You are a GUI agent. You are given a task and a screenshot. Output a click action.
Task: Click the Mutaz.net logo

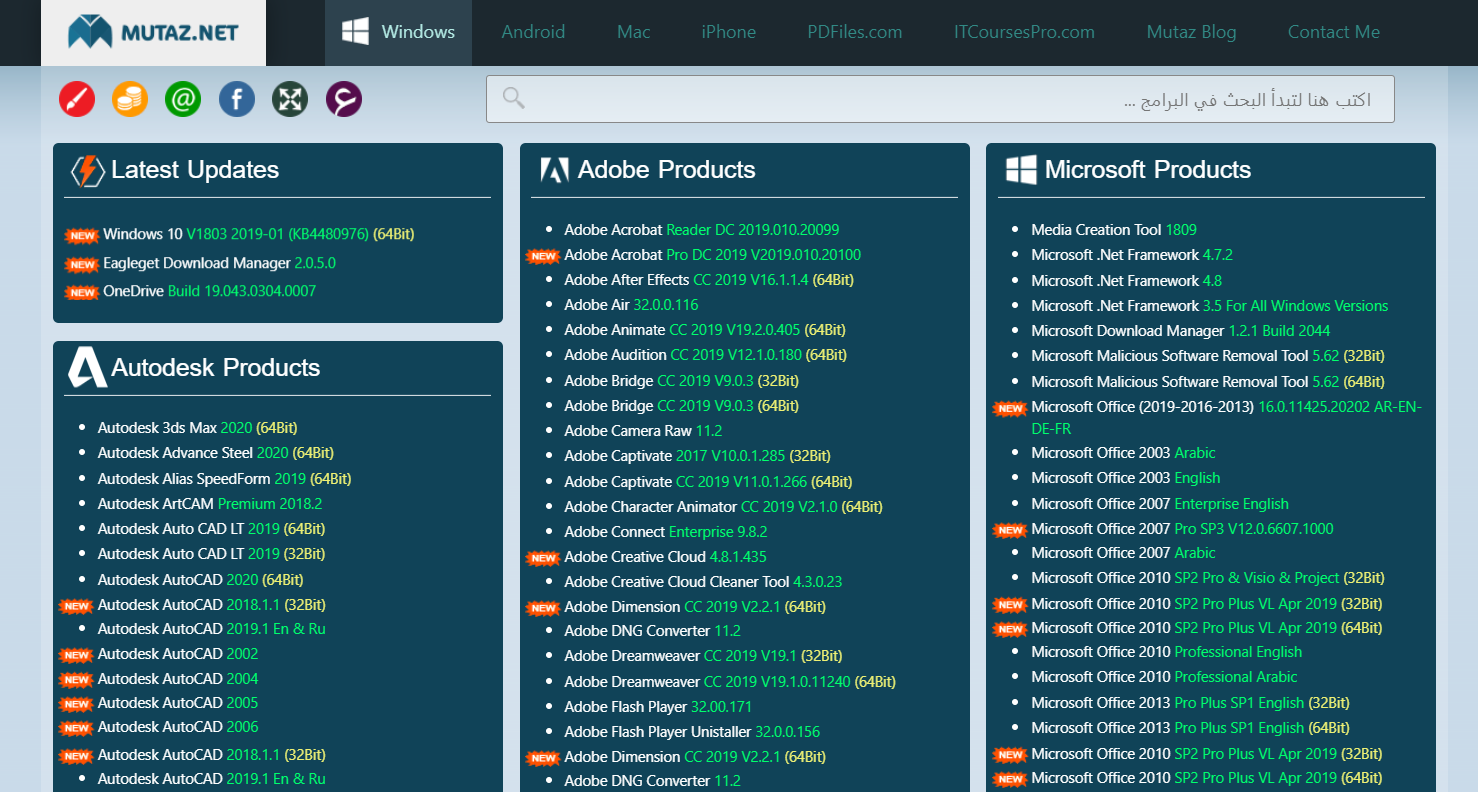153,32
